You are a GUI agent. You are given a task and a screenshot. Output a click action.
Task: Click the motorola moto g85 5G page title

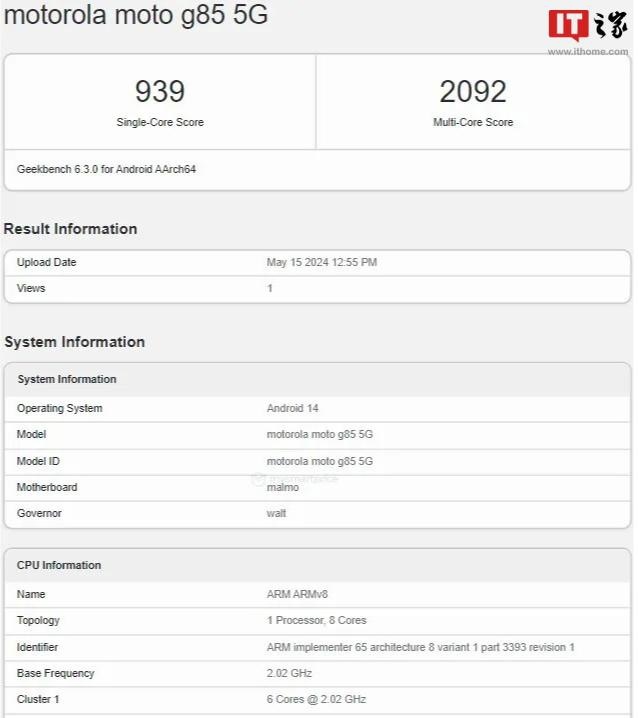pyautogui.click(x=136, y=16)
